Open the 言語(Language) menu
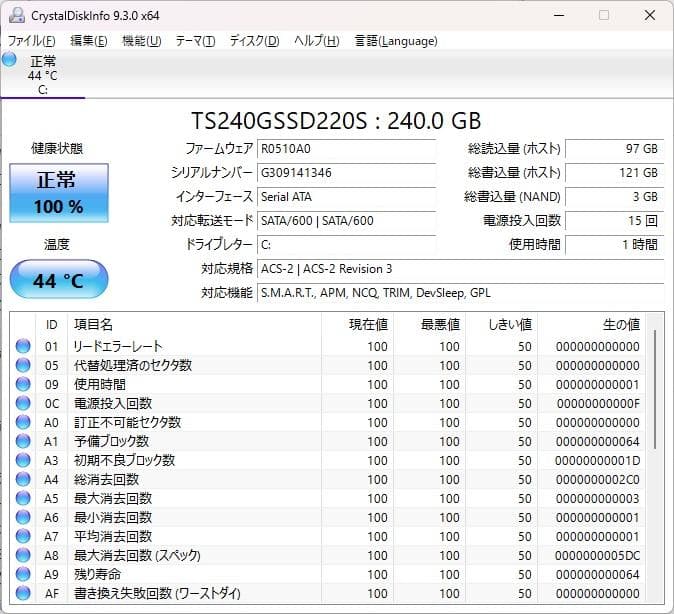The image size is (674, 614). [396, 41]
